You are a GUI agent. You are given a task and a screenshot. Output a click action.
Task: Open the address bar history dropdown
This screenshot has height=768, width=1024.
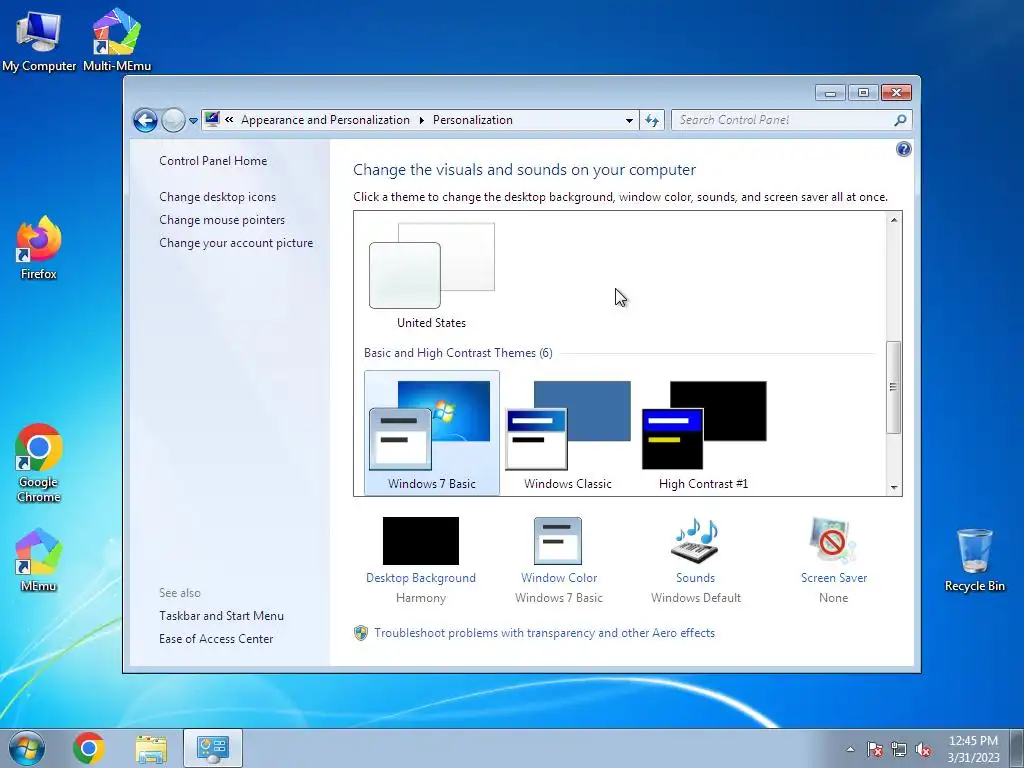(x=629, y=120)
